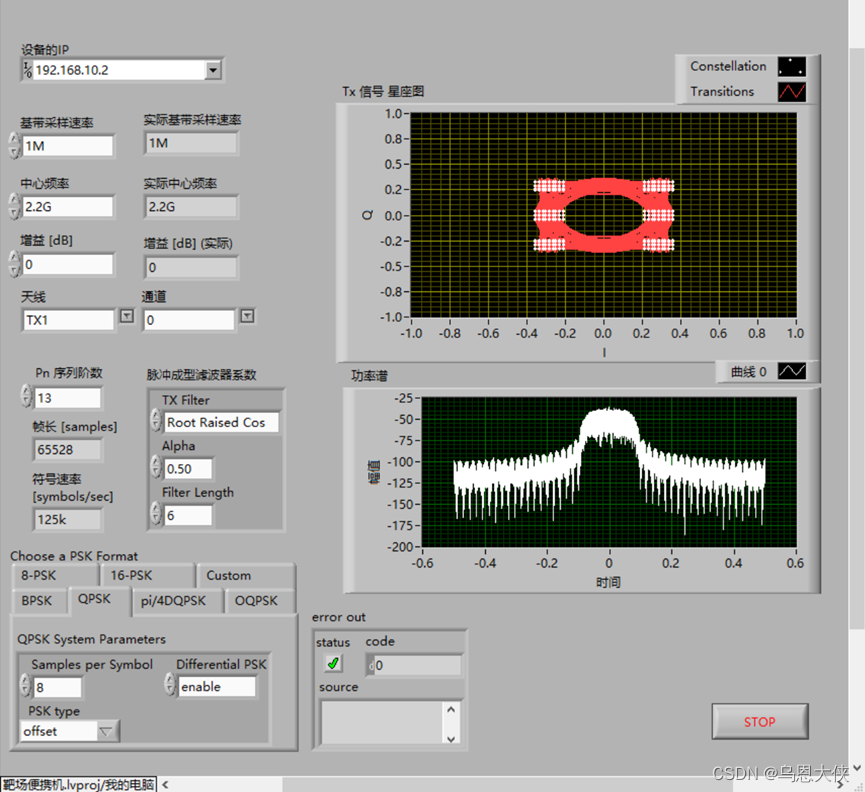
Task: Click the error source text box
Action: pyautogui.click(x=381, y=723)
